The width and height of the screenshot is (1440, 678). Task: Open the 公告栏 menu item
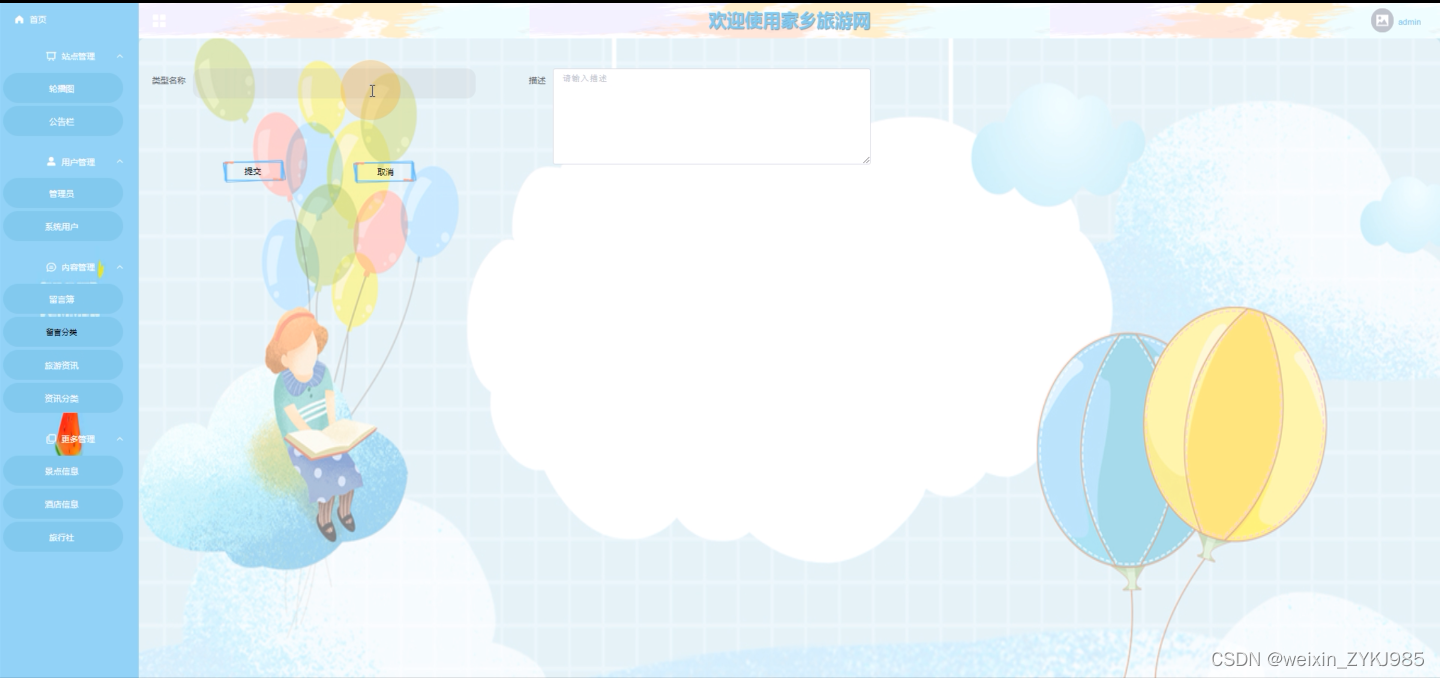click(63, 122)
